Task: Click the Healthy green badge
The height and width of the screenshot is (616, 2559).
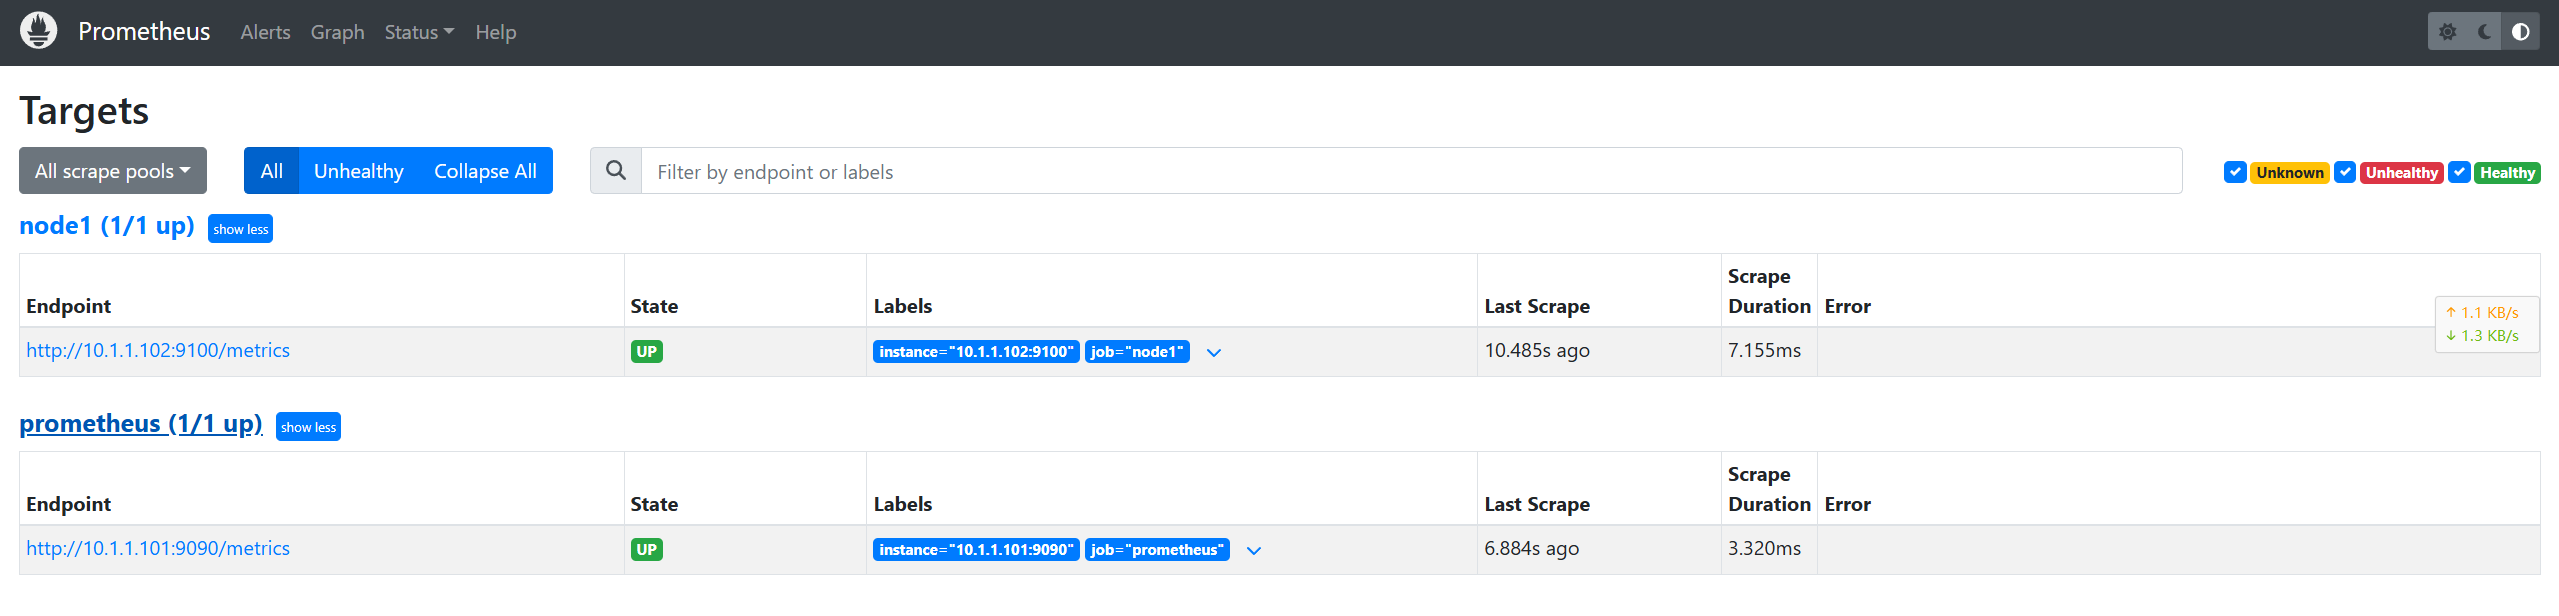Action: pyautogui.click(x=2507, y=173)
